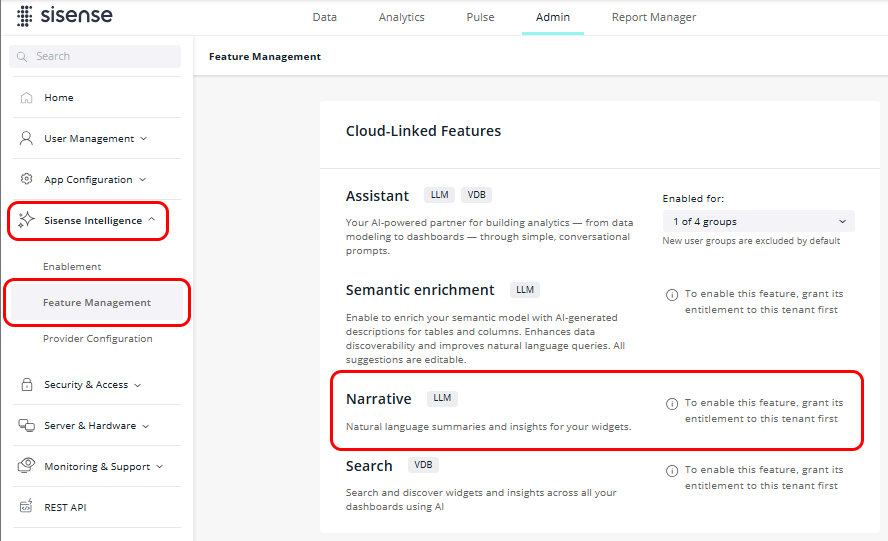Click the Sisense Intelligence sparkle icon

[26, 220]
